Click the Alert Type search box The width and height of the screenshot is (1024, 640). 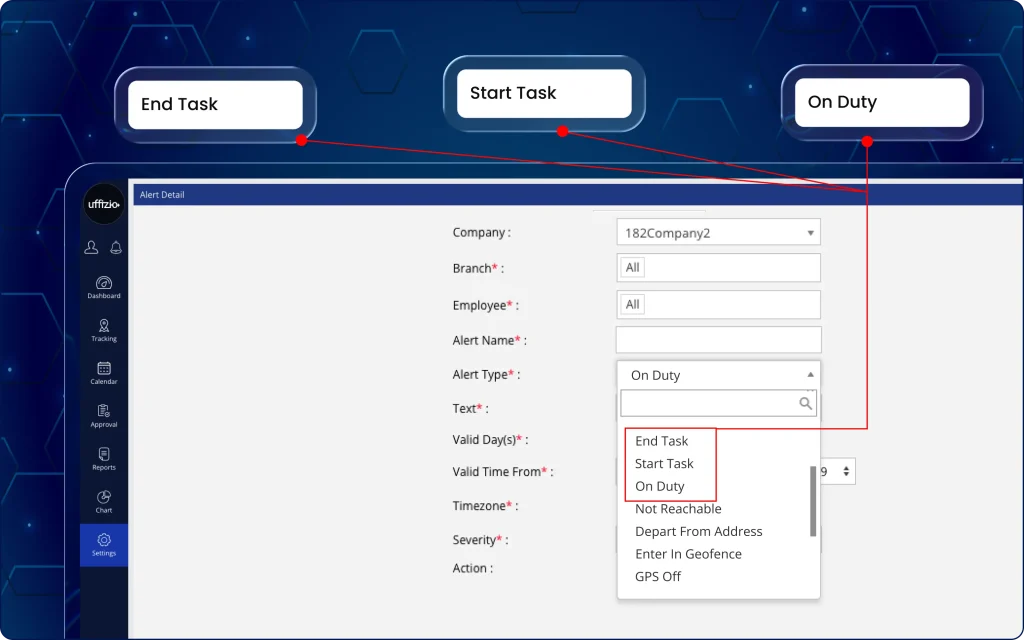click(x=718, y=404)
